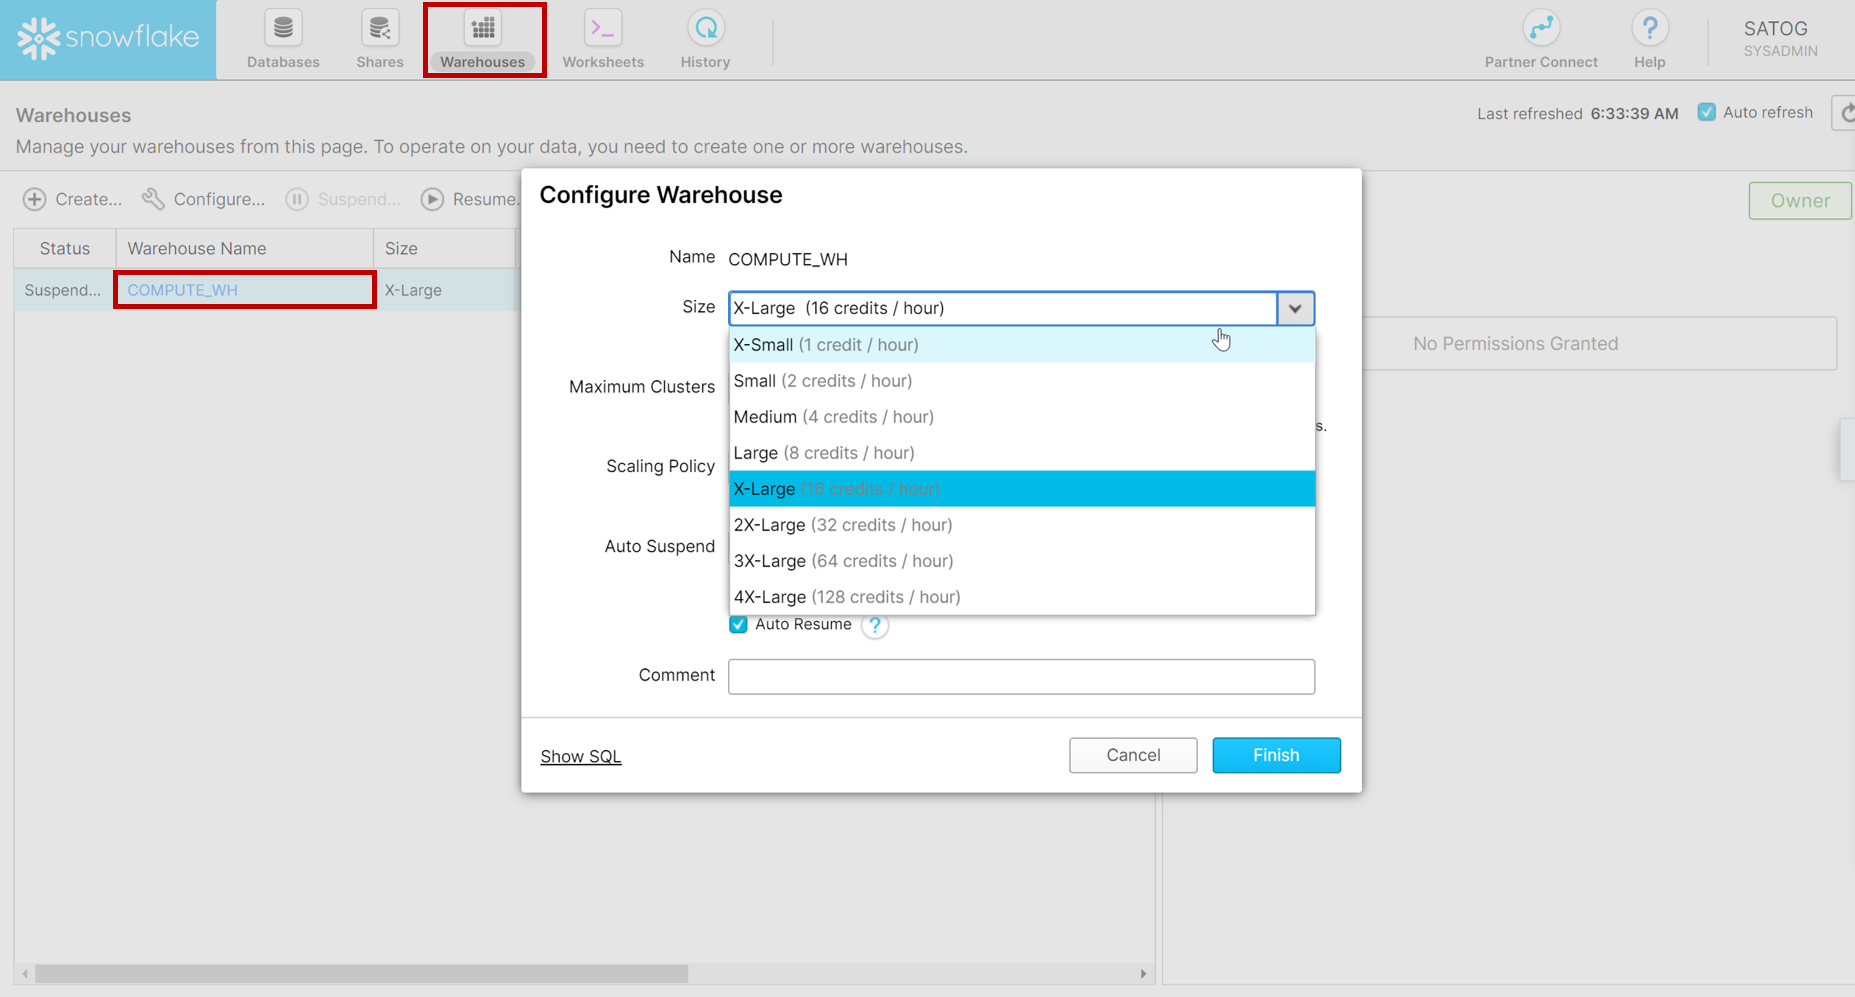Select X-Large (16 credits / hour) option

(x=1022, y=489)
